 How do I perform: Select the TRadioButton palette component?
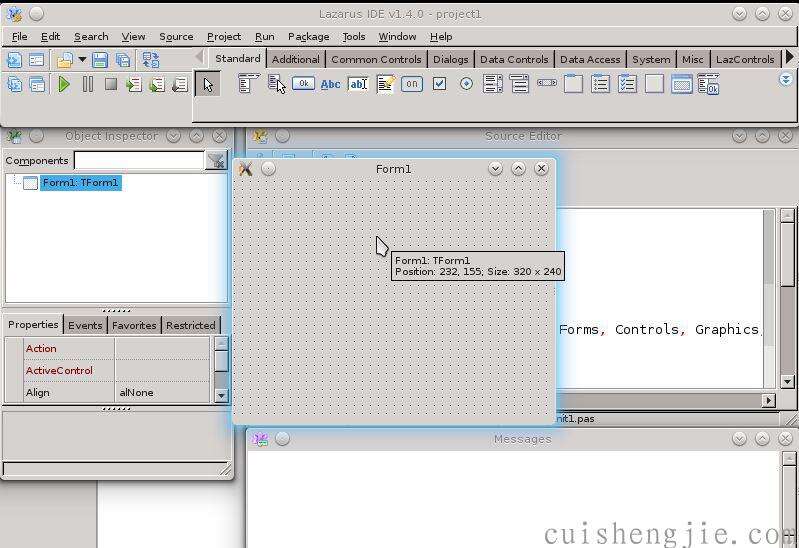(466, 85)
